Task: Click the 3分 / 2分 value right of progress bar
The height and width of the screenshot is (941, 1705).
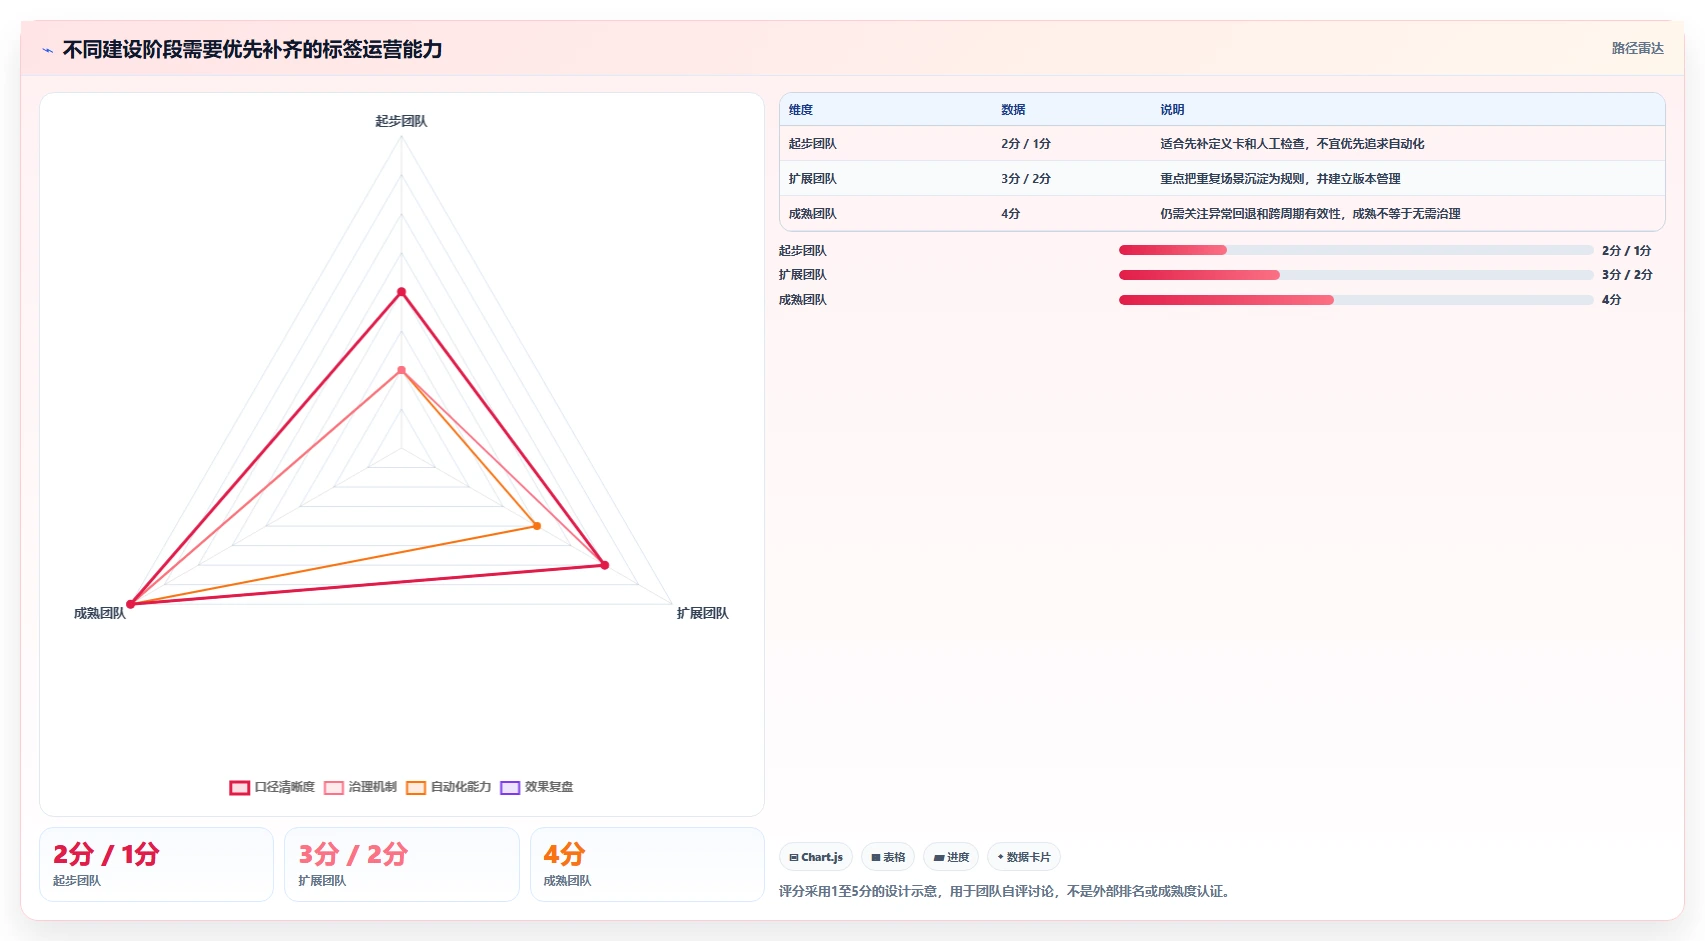Action: point(1627,275)
